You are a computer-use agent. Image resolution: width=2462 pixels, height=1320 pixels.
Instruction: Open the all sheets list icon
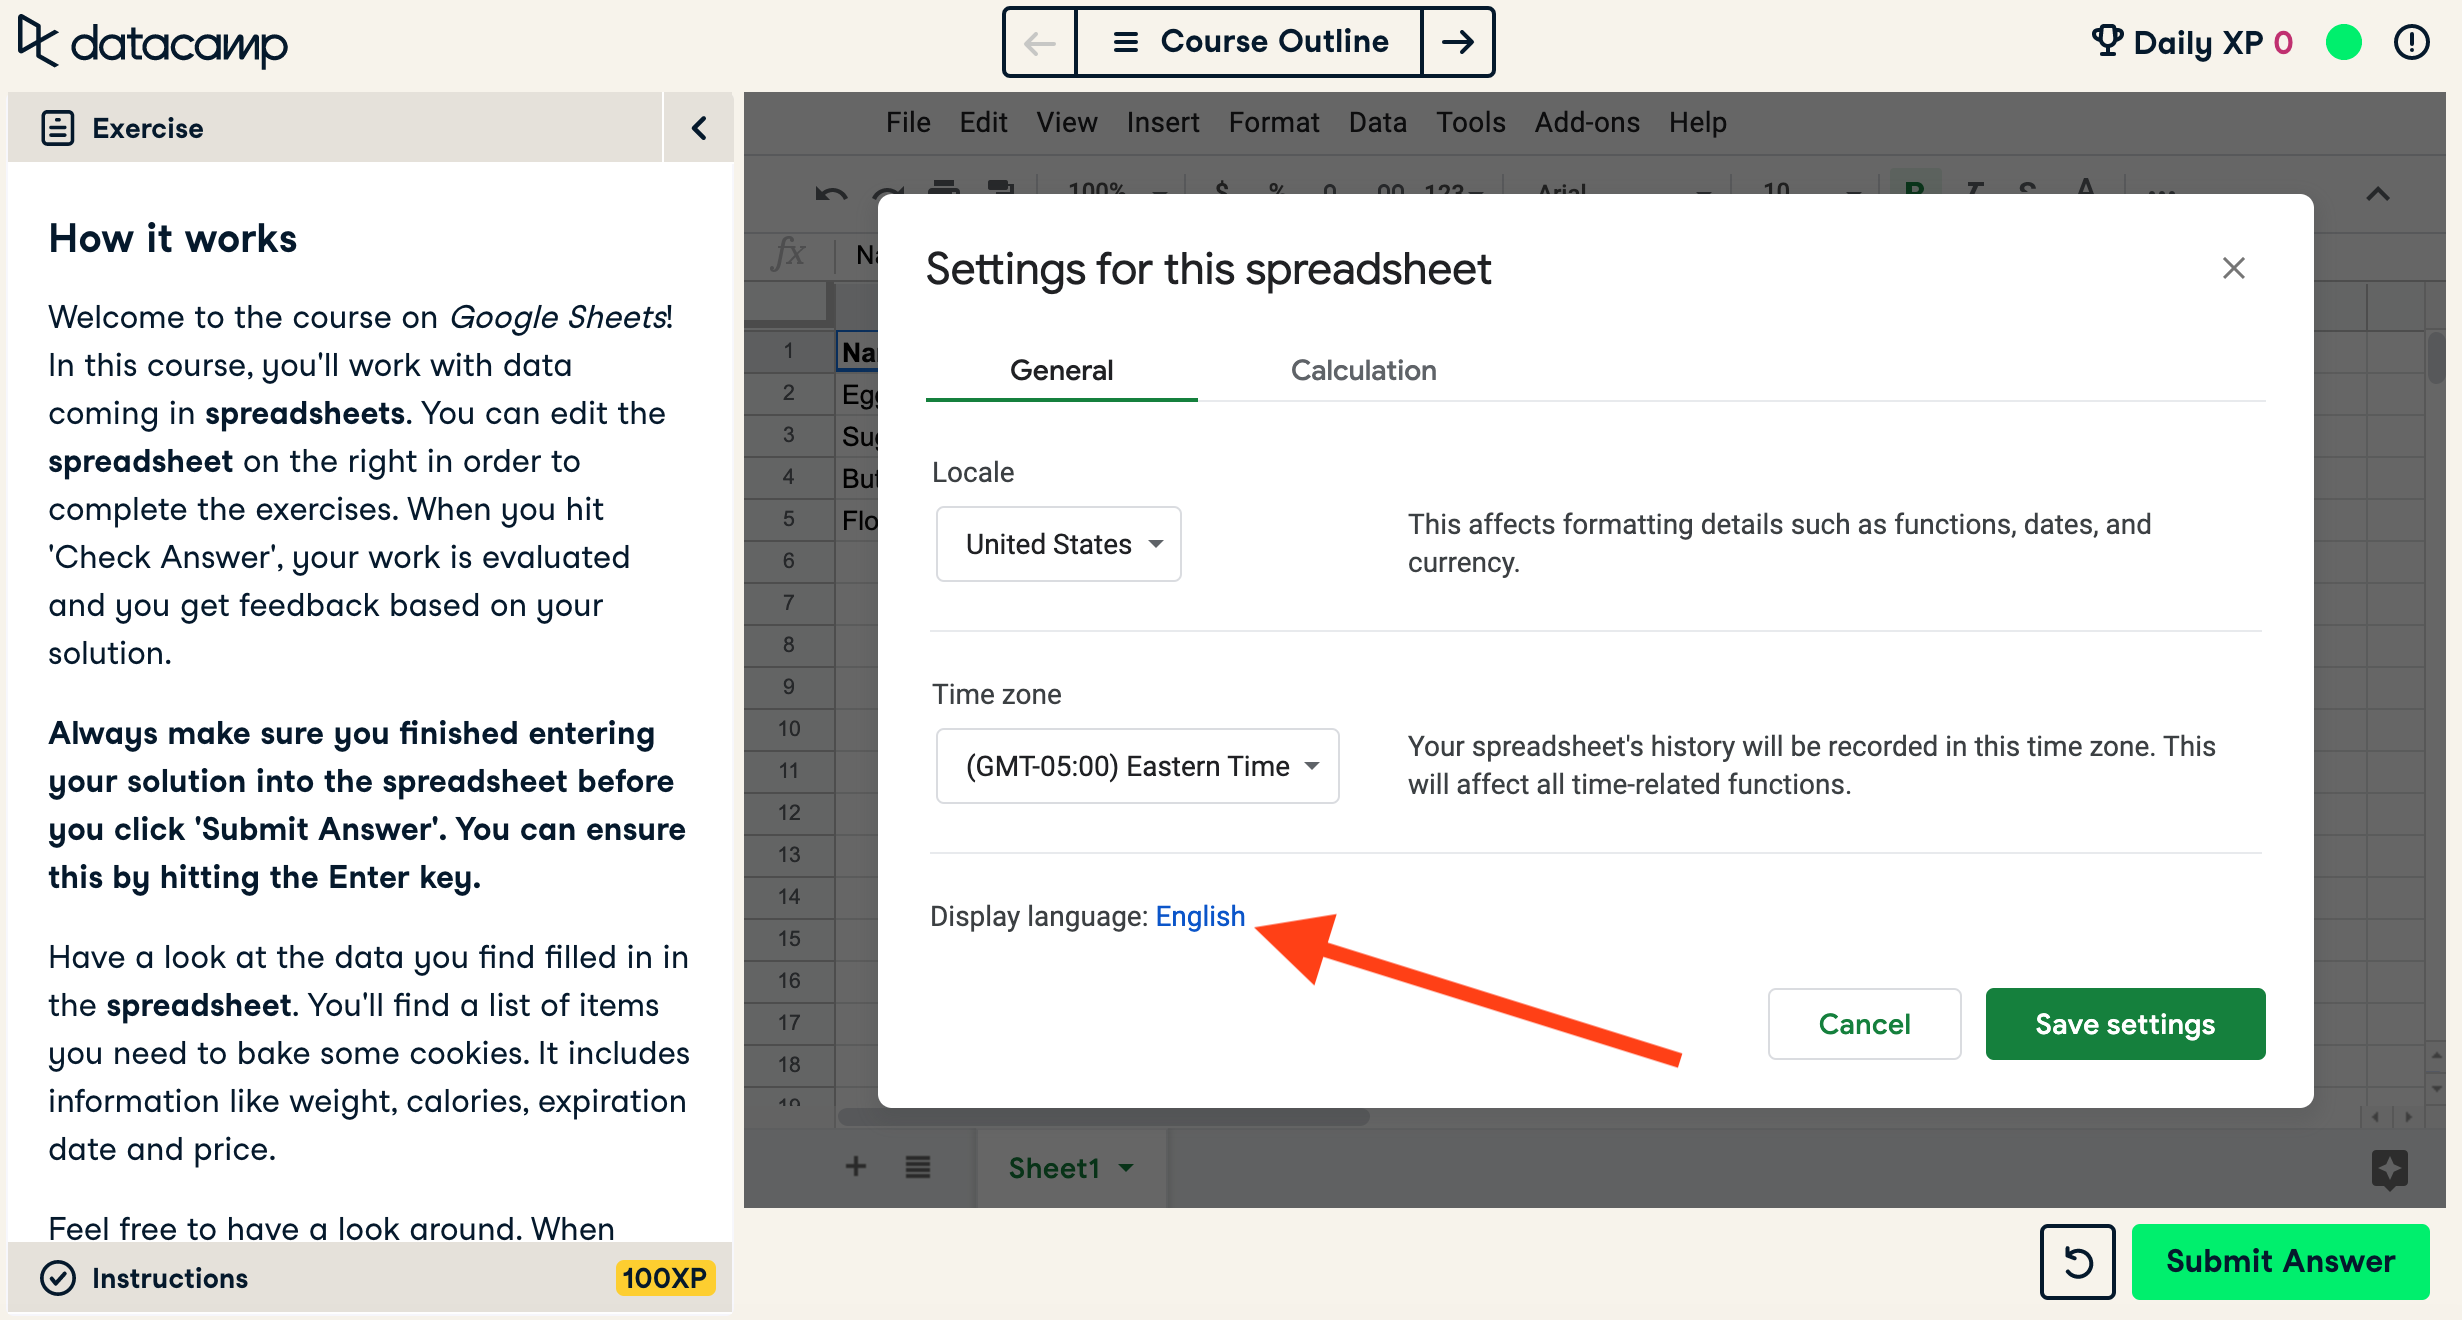pyautogui.click(x=917, y=1166)
